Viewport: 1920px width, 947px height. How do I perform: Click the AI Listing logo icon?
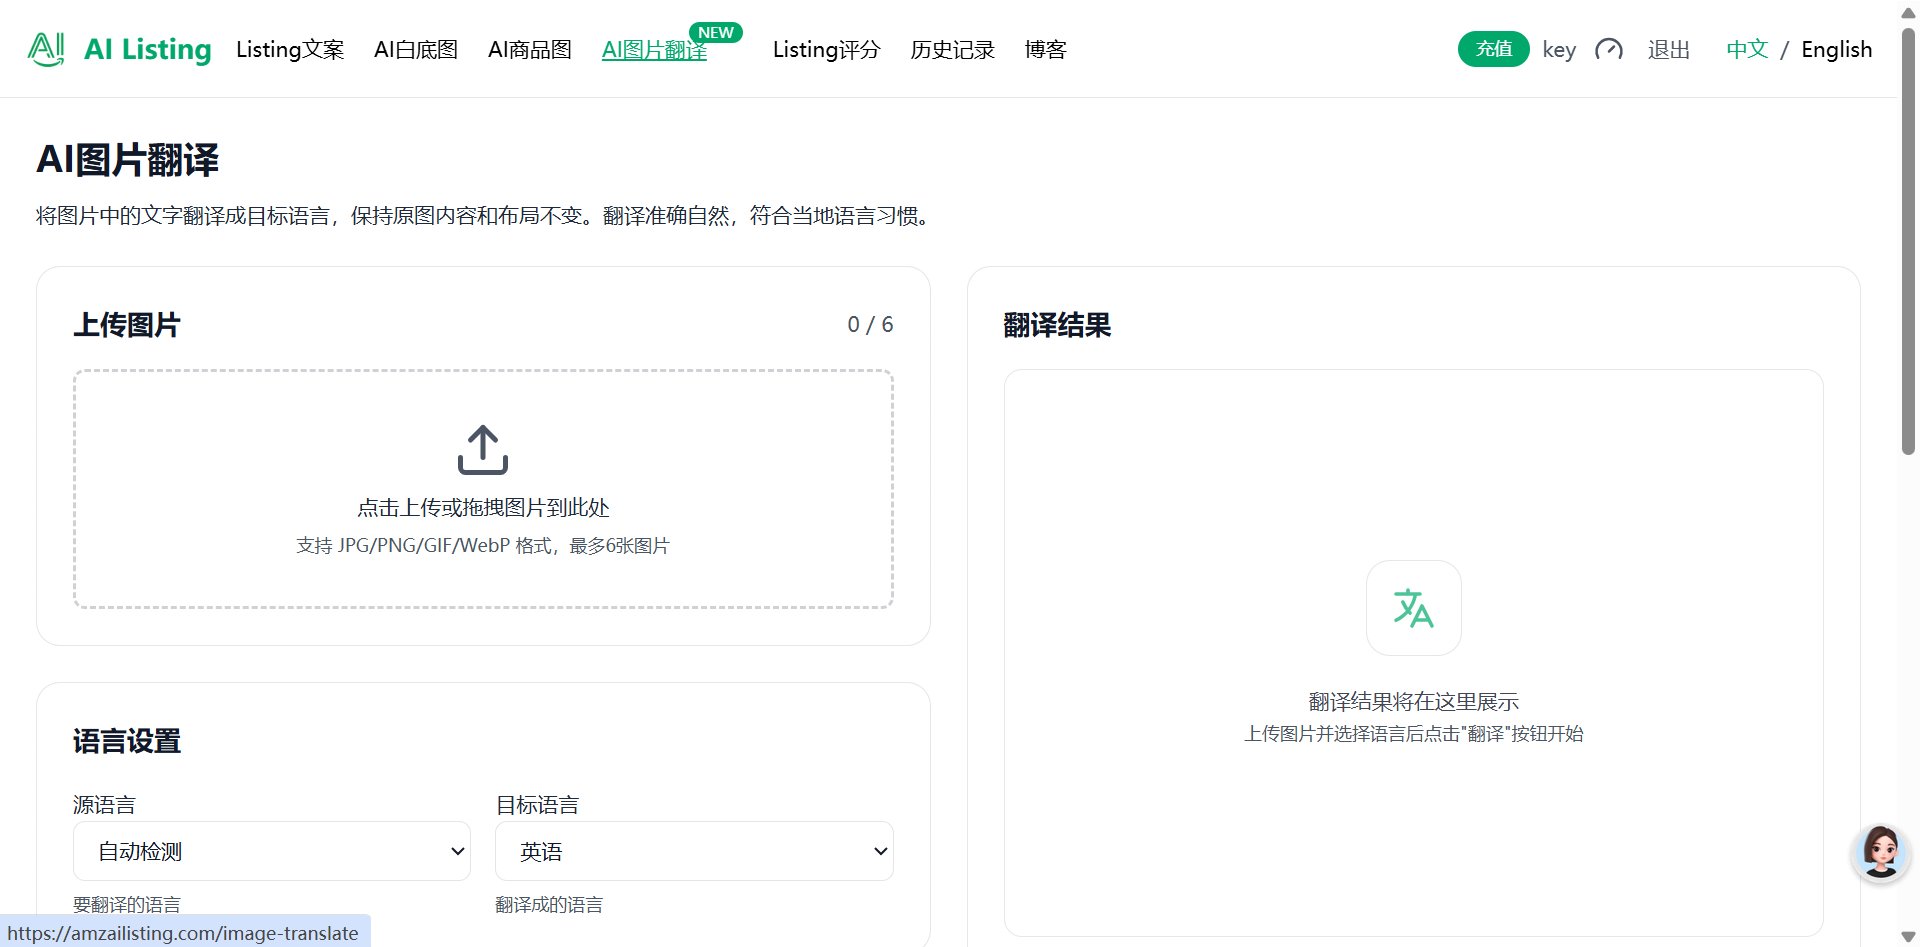46,49
